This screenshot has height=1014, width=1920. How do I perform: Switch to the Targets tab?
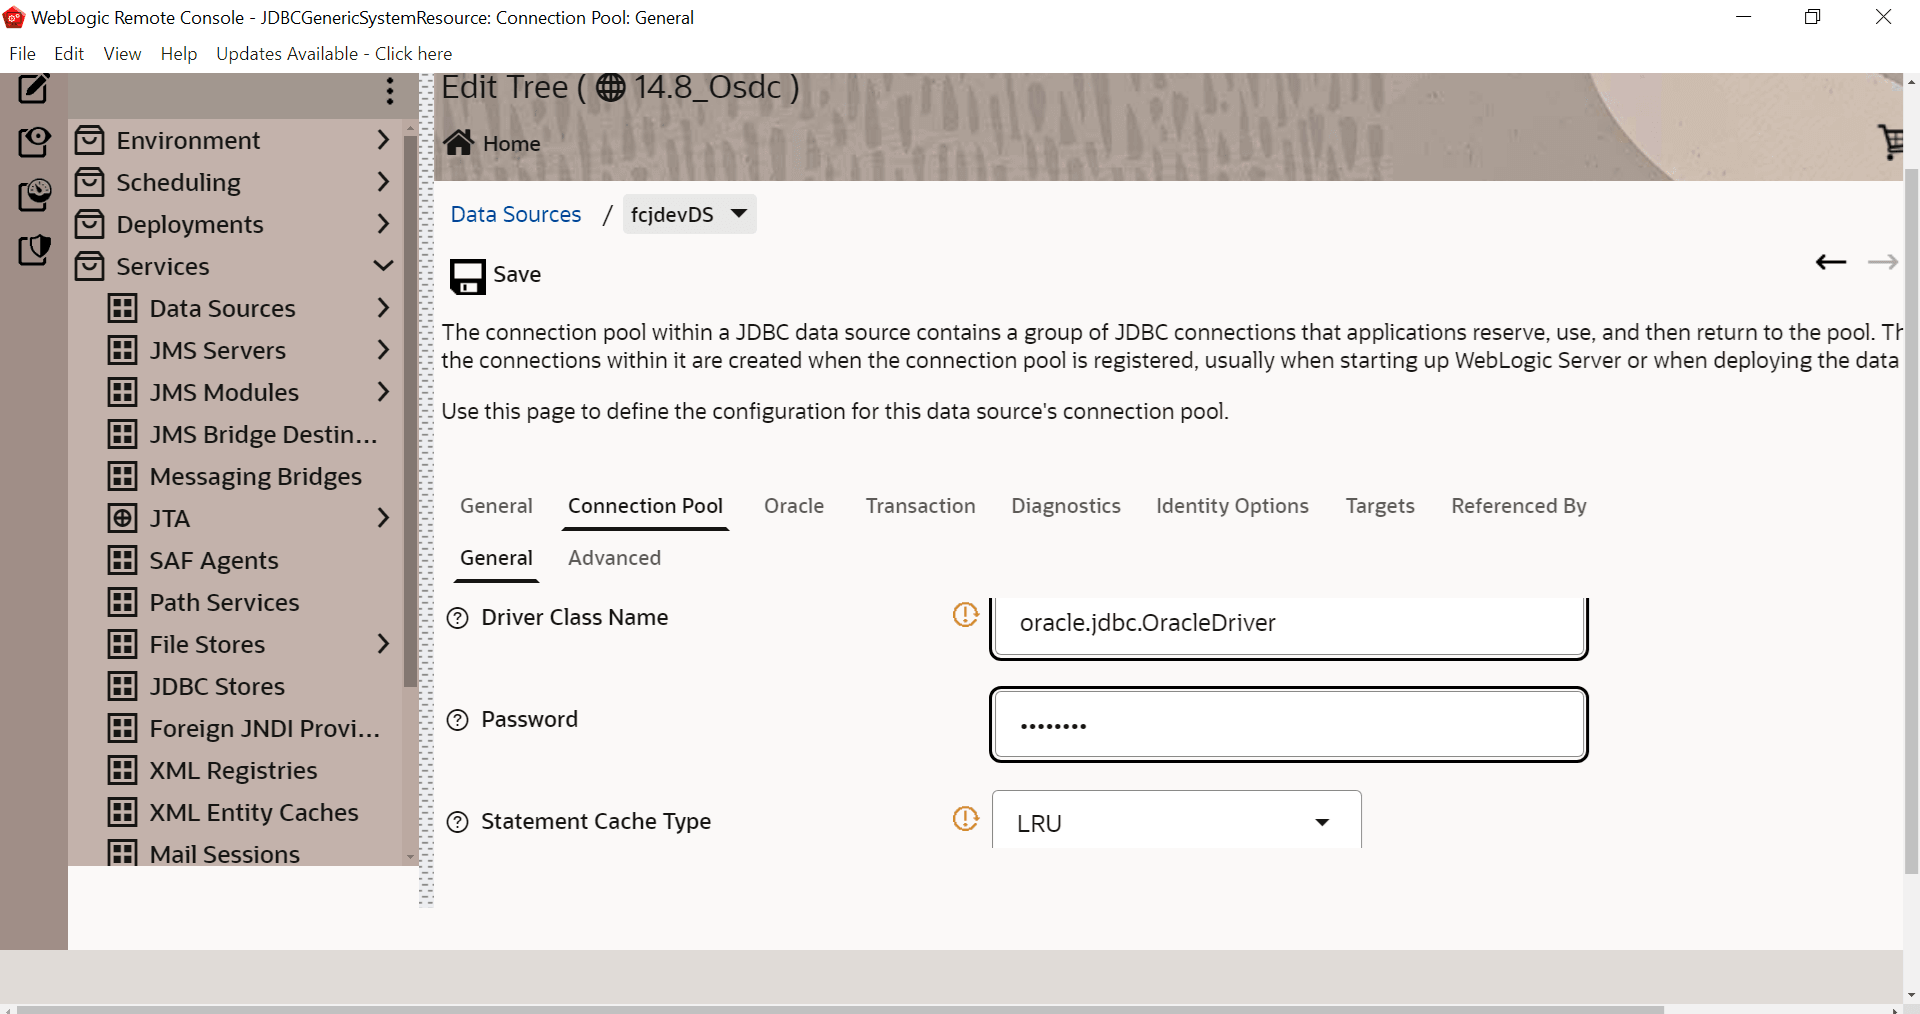tap(1380, 506)
